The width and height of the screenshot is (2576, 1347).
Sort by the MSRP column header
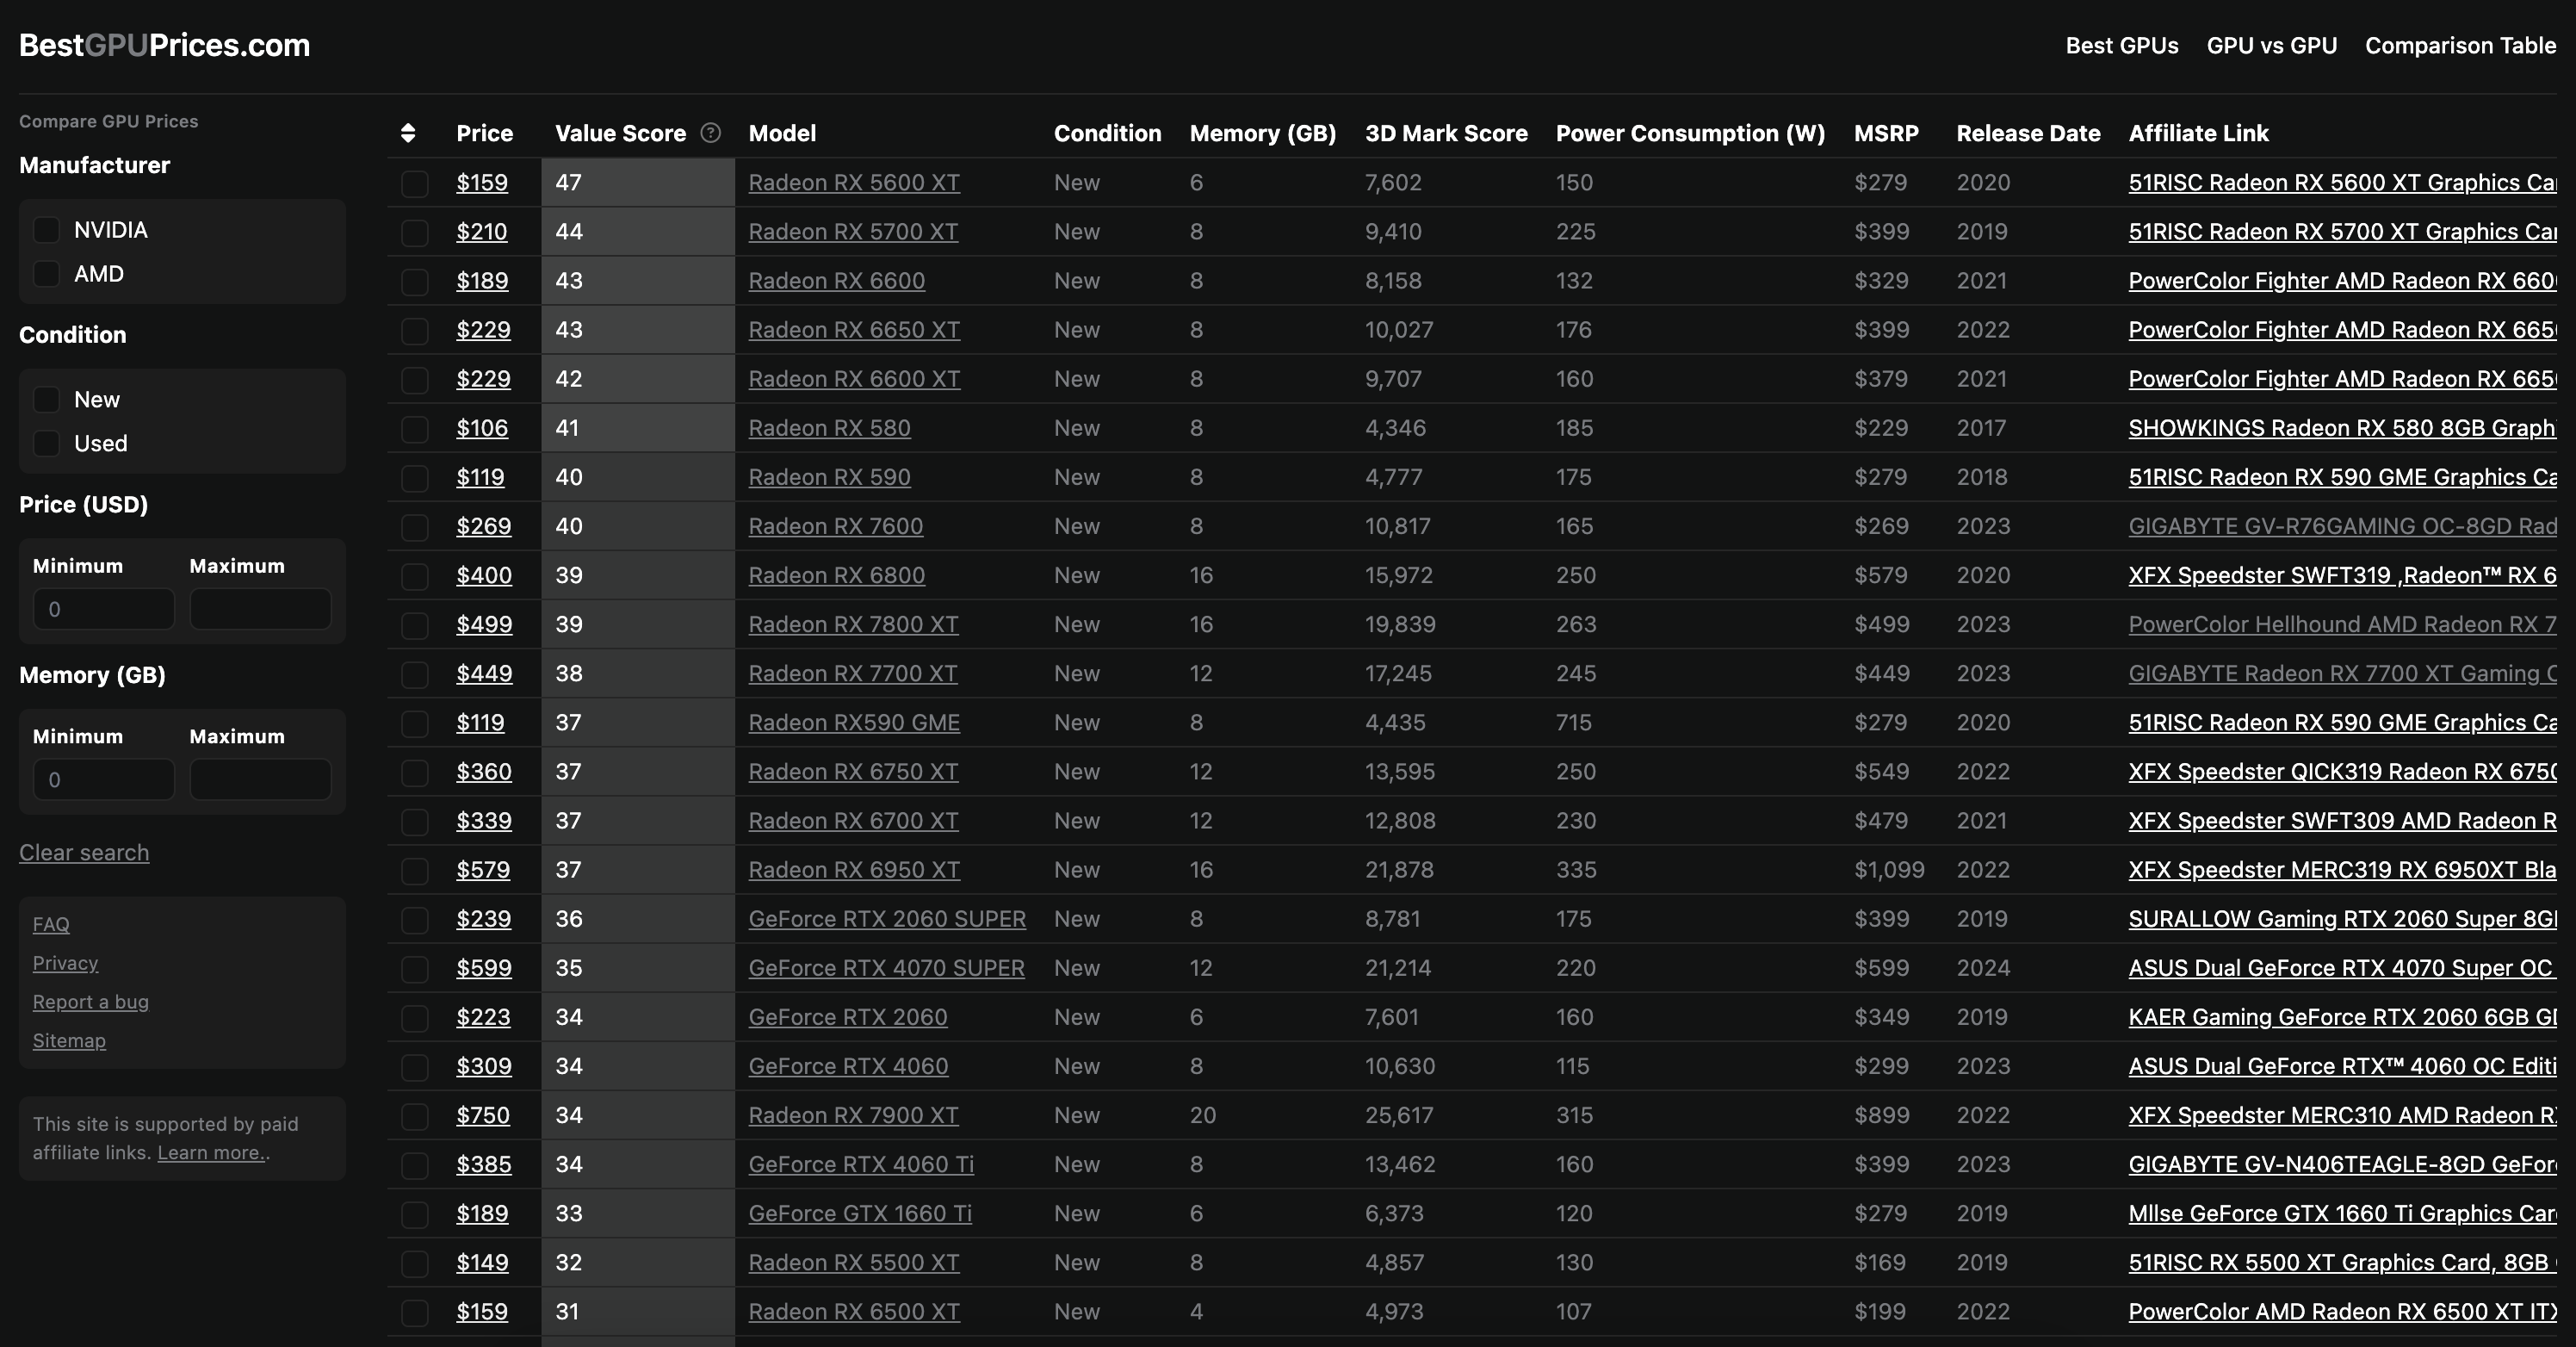point(1886,133)
